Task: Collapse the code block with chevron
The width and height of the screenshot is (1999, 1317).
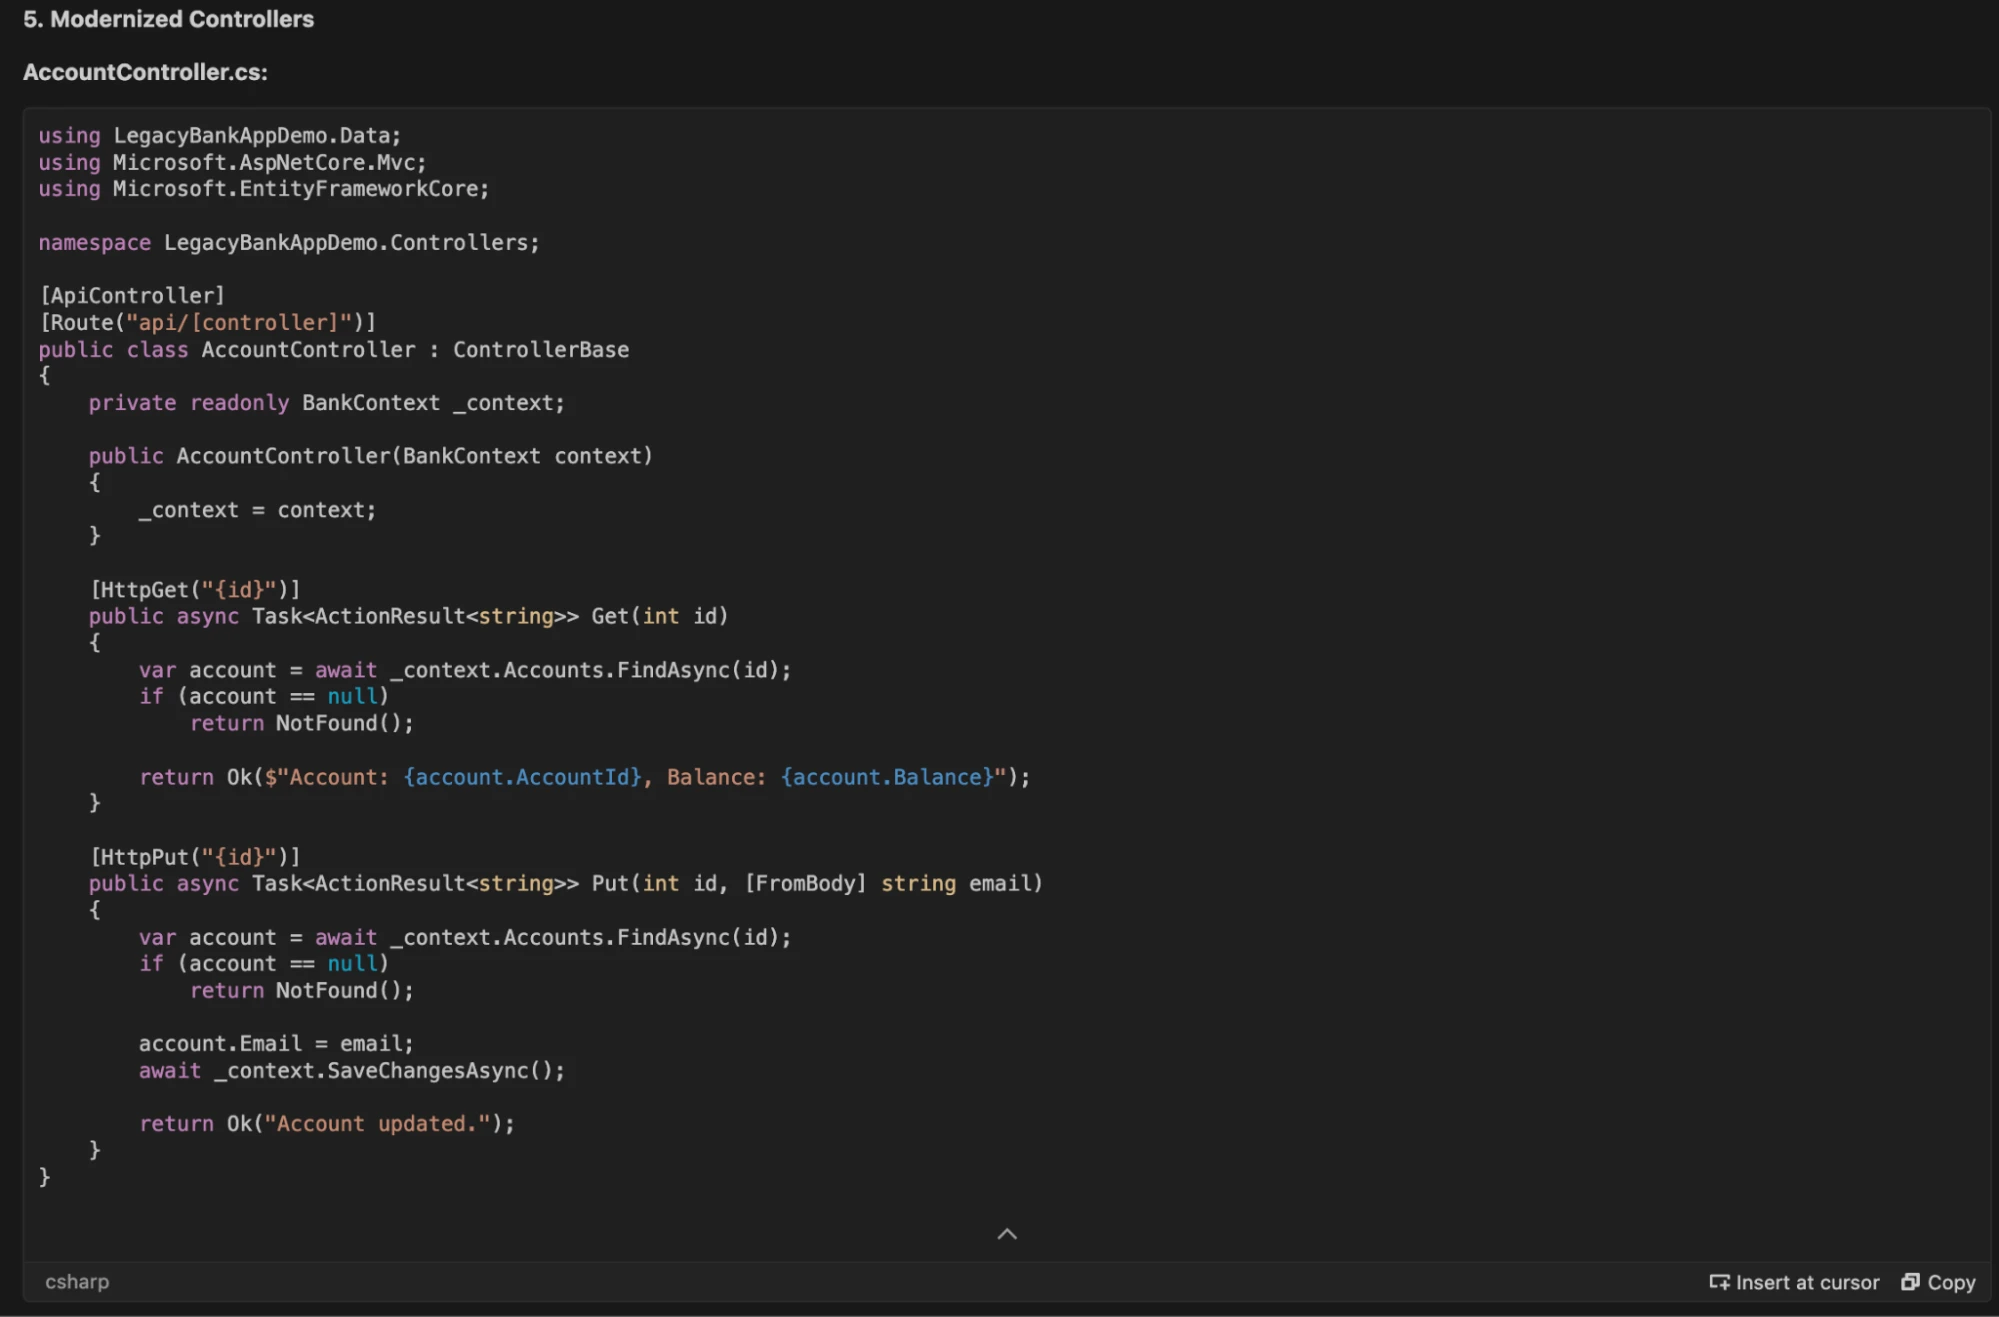Action: (x=1007, y=1234)
